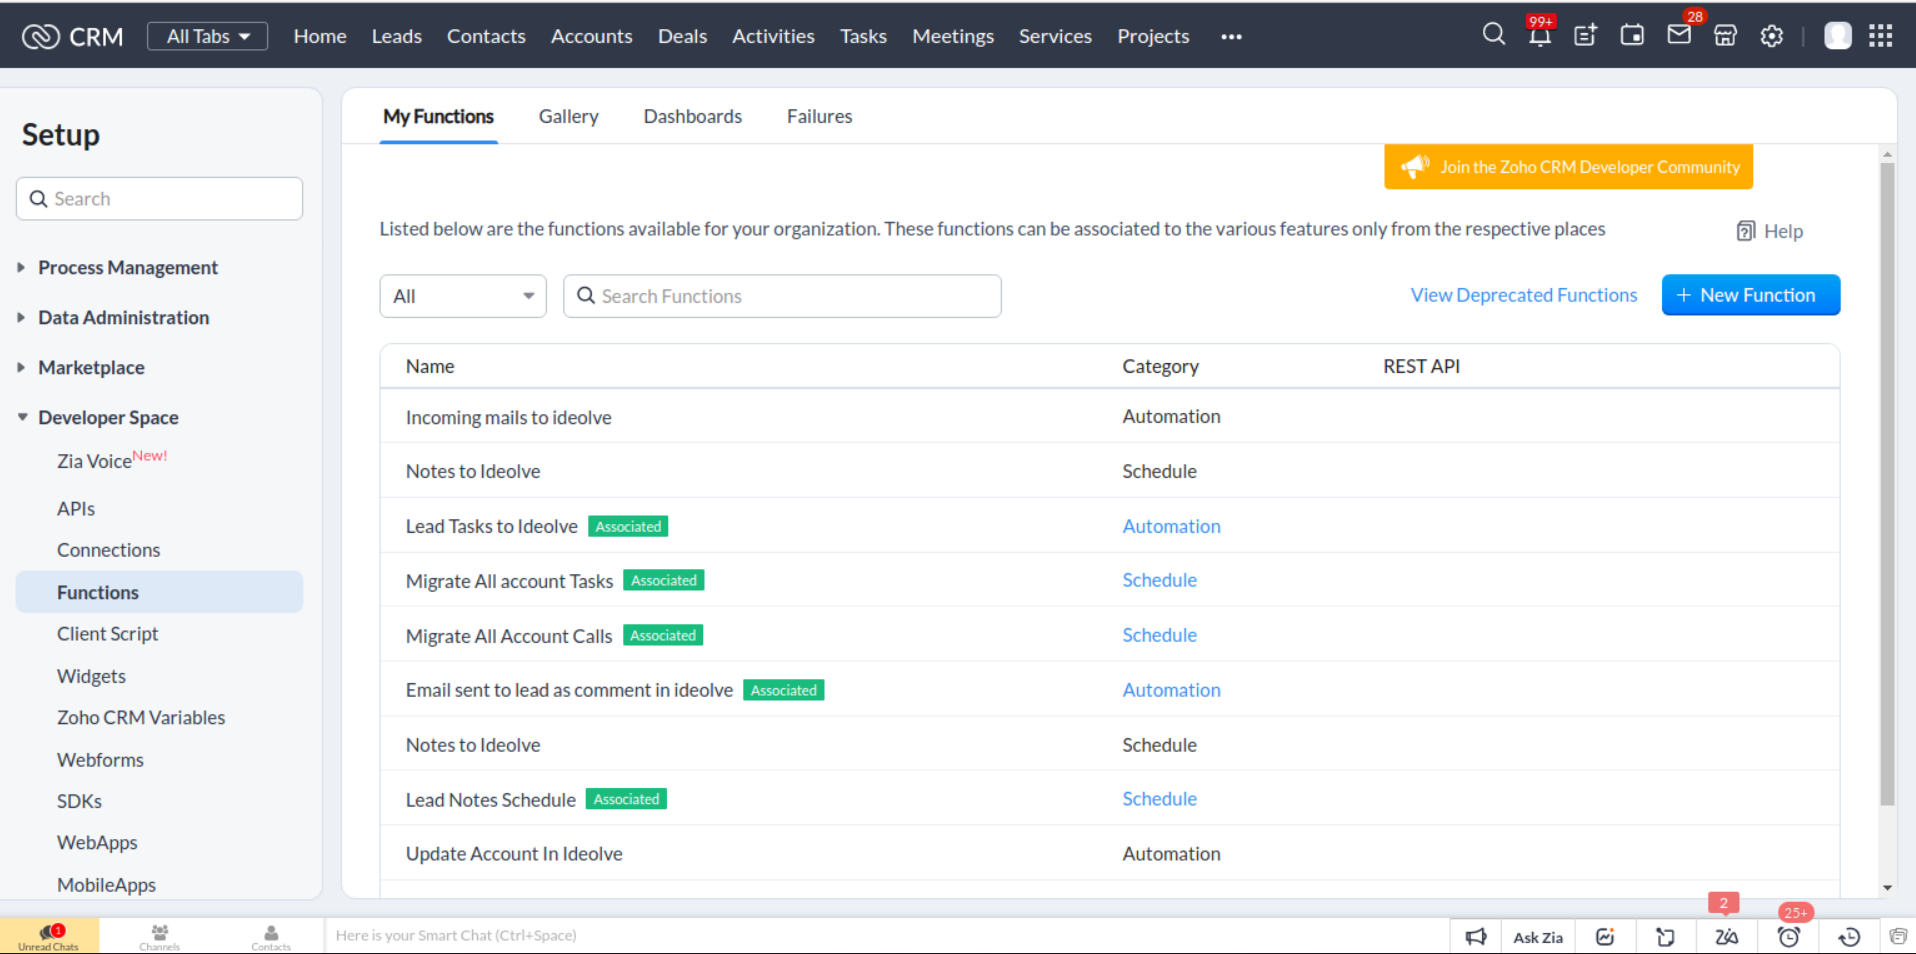Click the more tabs ellipsis icon
1916x954 pixels.
coord(1231,37)
